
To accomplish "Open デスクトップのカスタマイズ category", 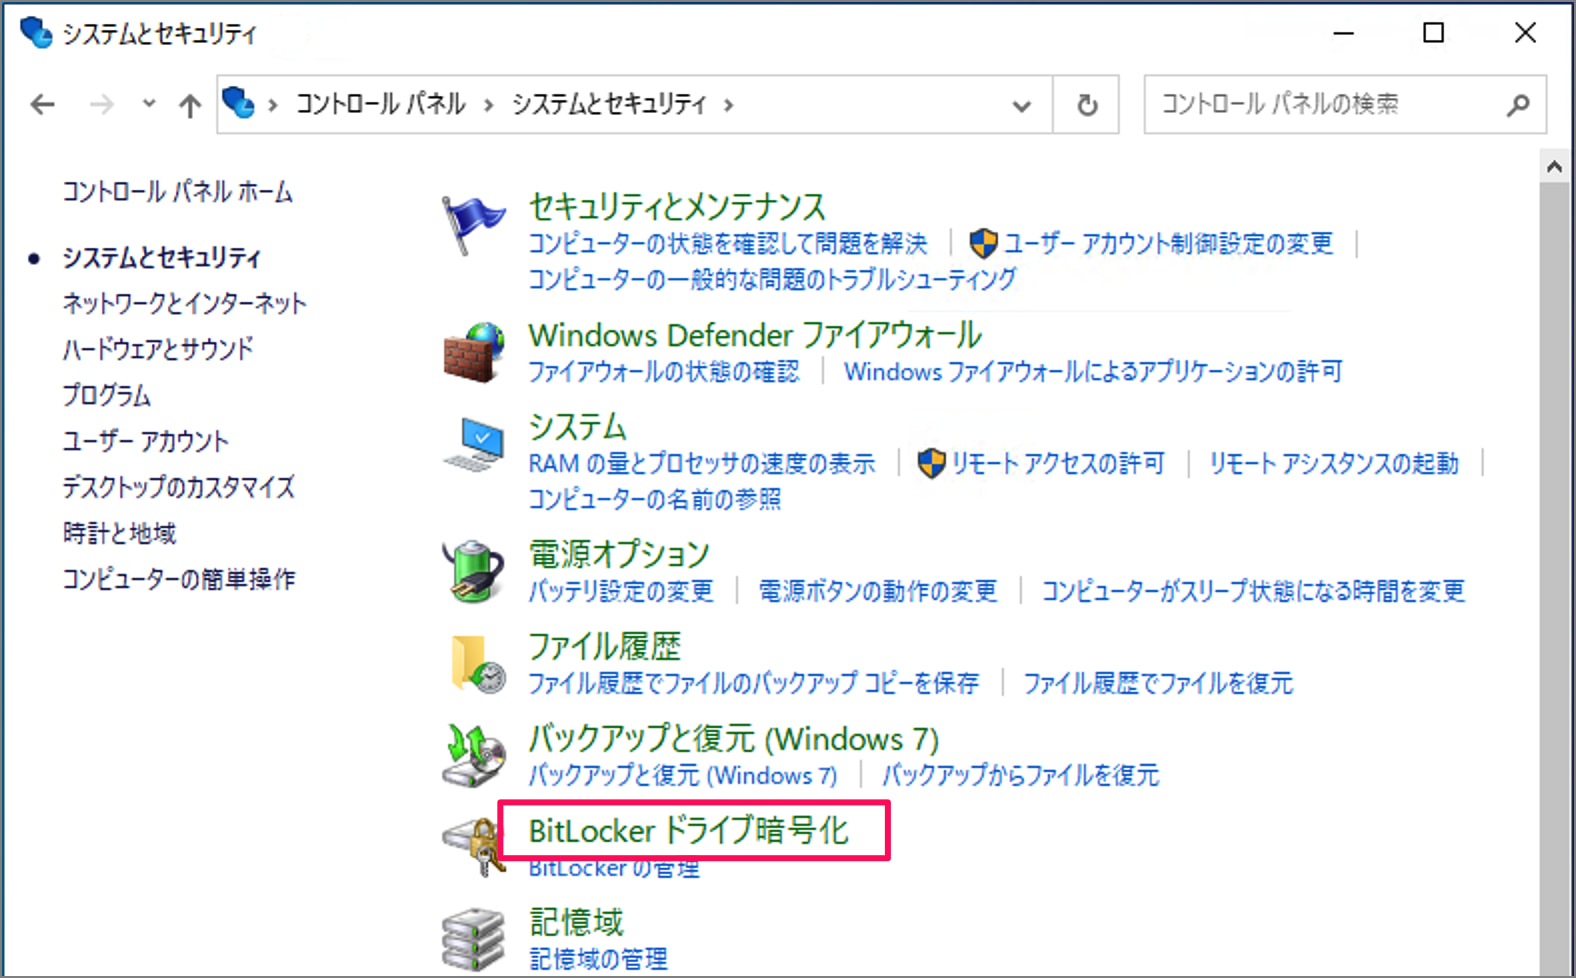I will pyautogui.click(x=178, y=488).
